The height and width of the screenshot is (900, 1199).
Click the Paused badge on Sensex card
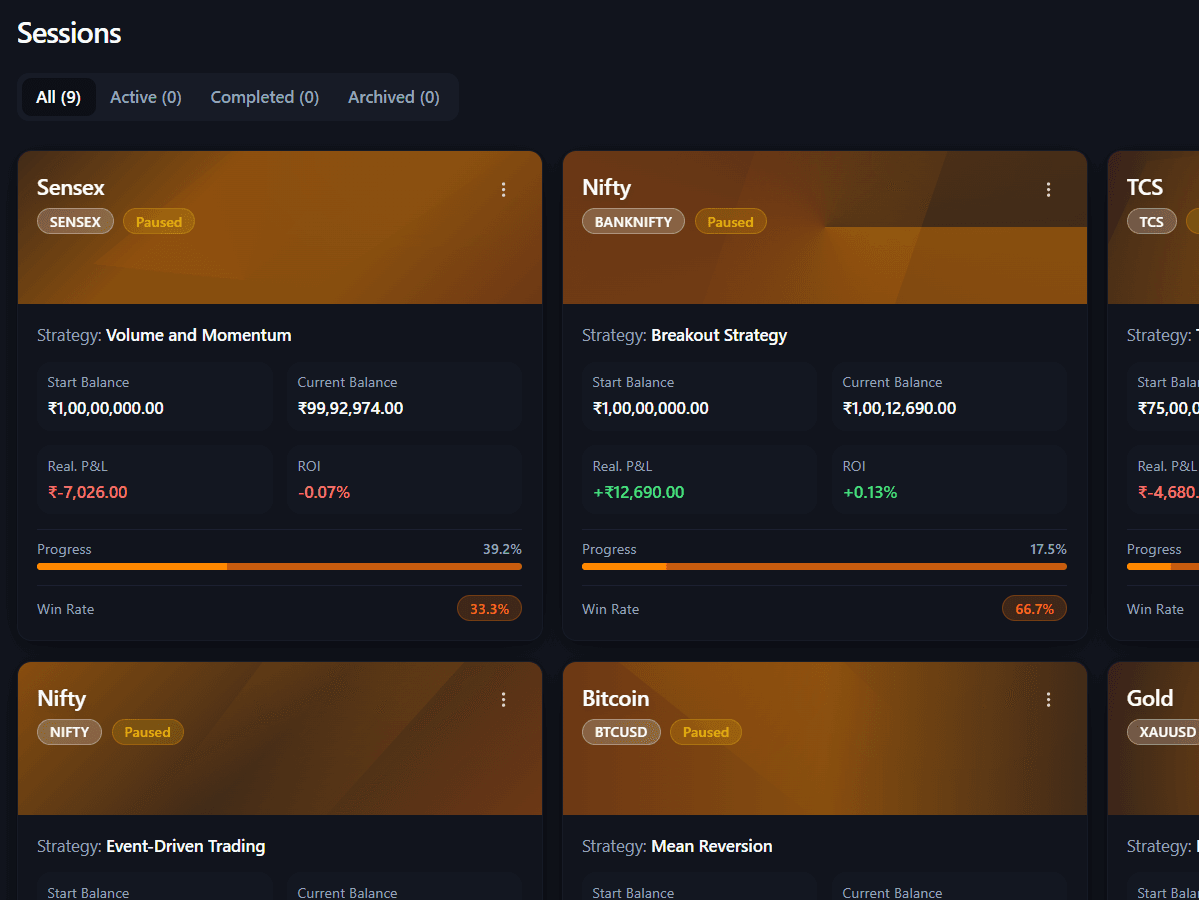(159, 222)
